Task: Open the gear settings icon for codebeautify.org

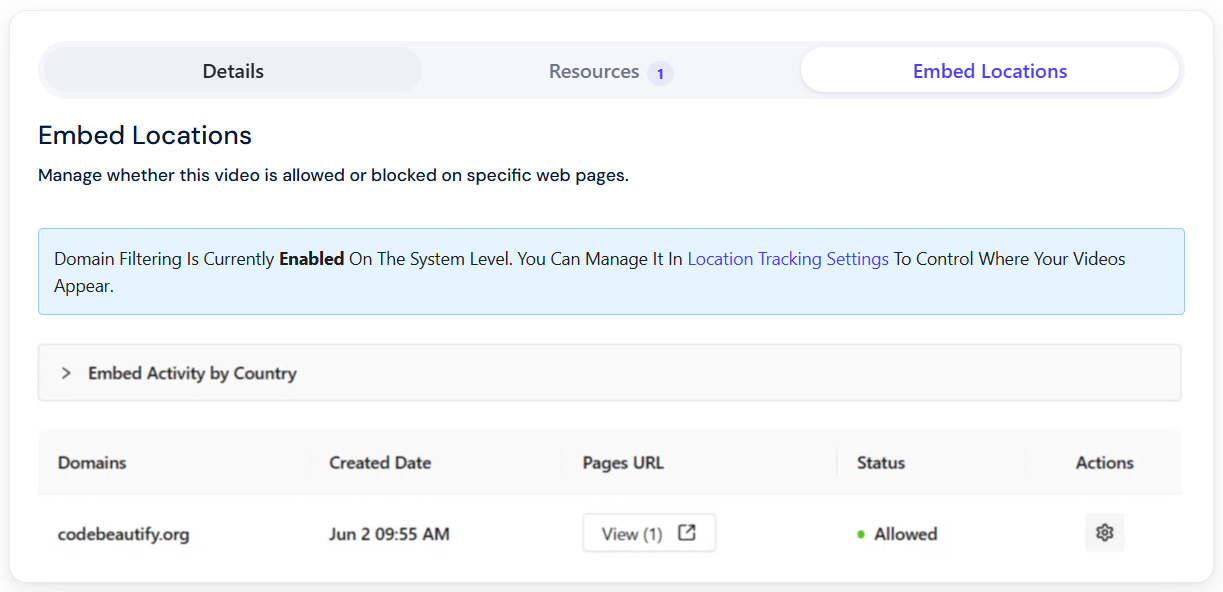Action: (x=1105, y=533)
